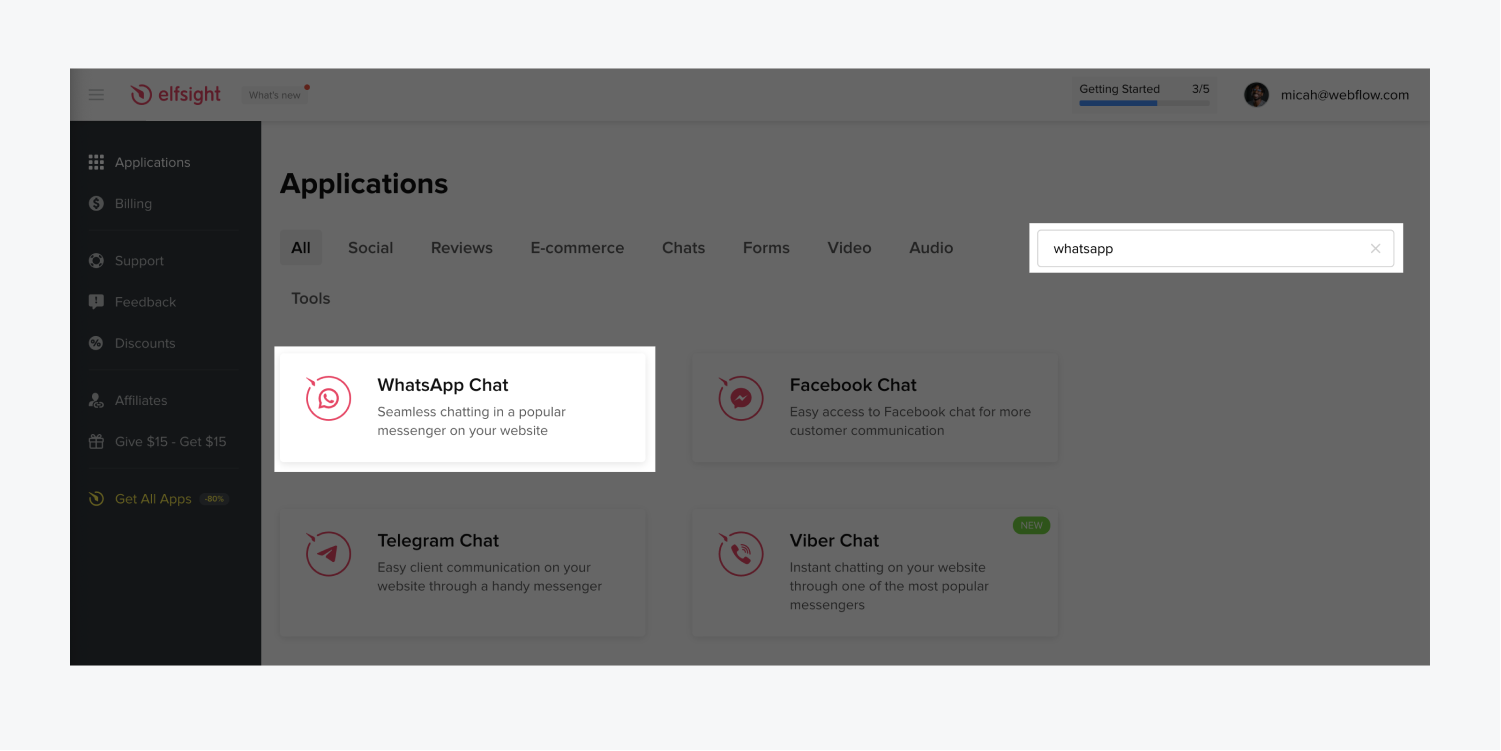Click the -80% discount badge
This screenshot has height=751, width=1501.
(214, 499)
